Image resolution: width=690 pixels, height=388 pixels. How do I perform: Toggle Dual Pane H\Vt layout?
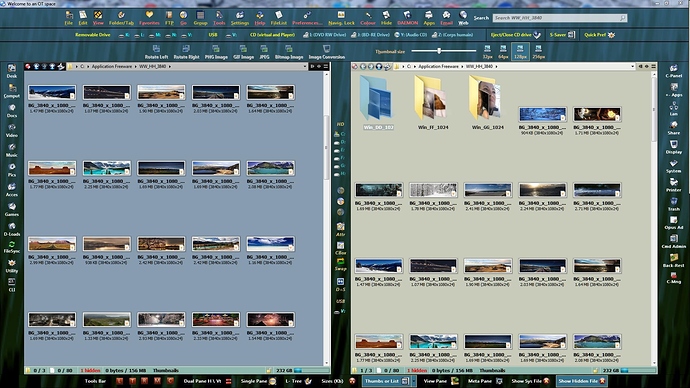[207, 381]
